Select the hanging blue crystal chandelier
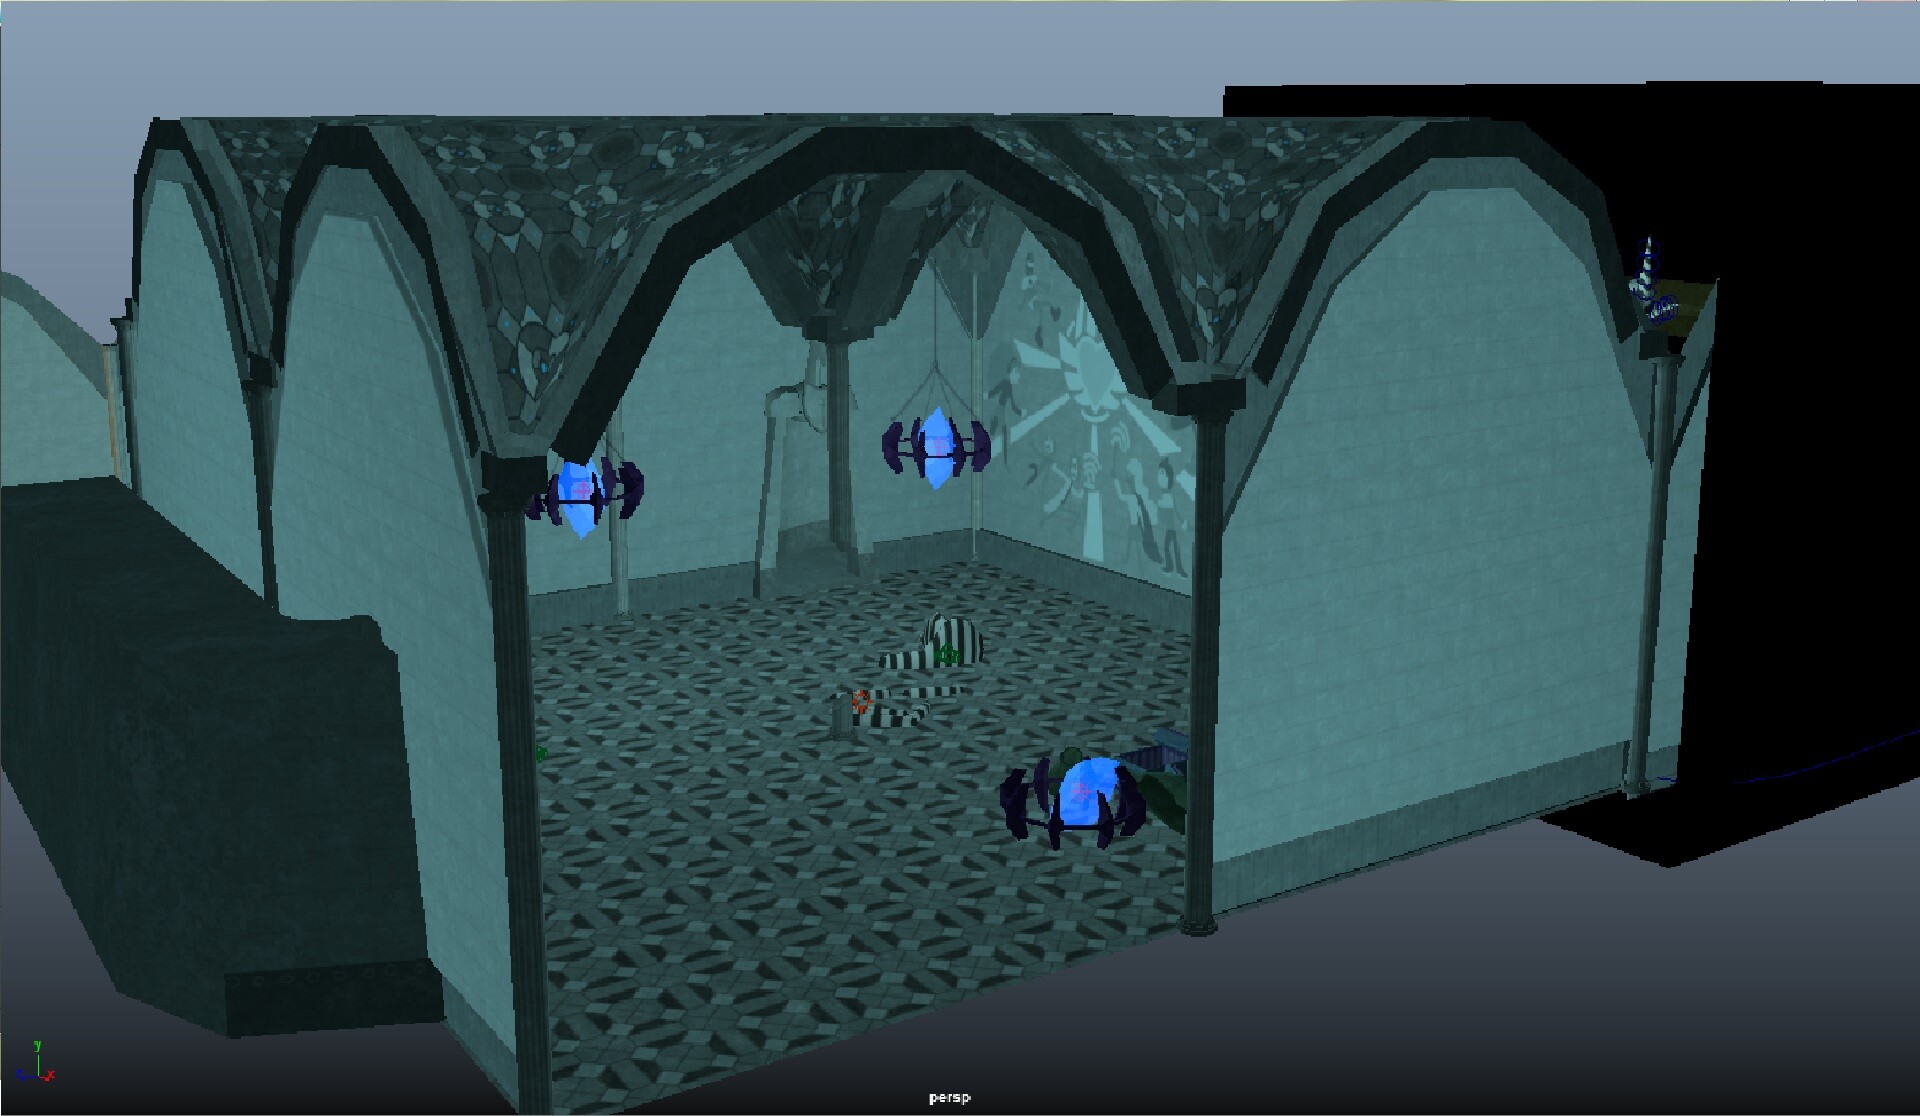The image size is (1920, 1116). click(937, 447)
